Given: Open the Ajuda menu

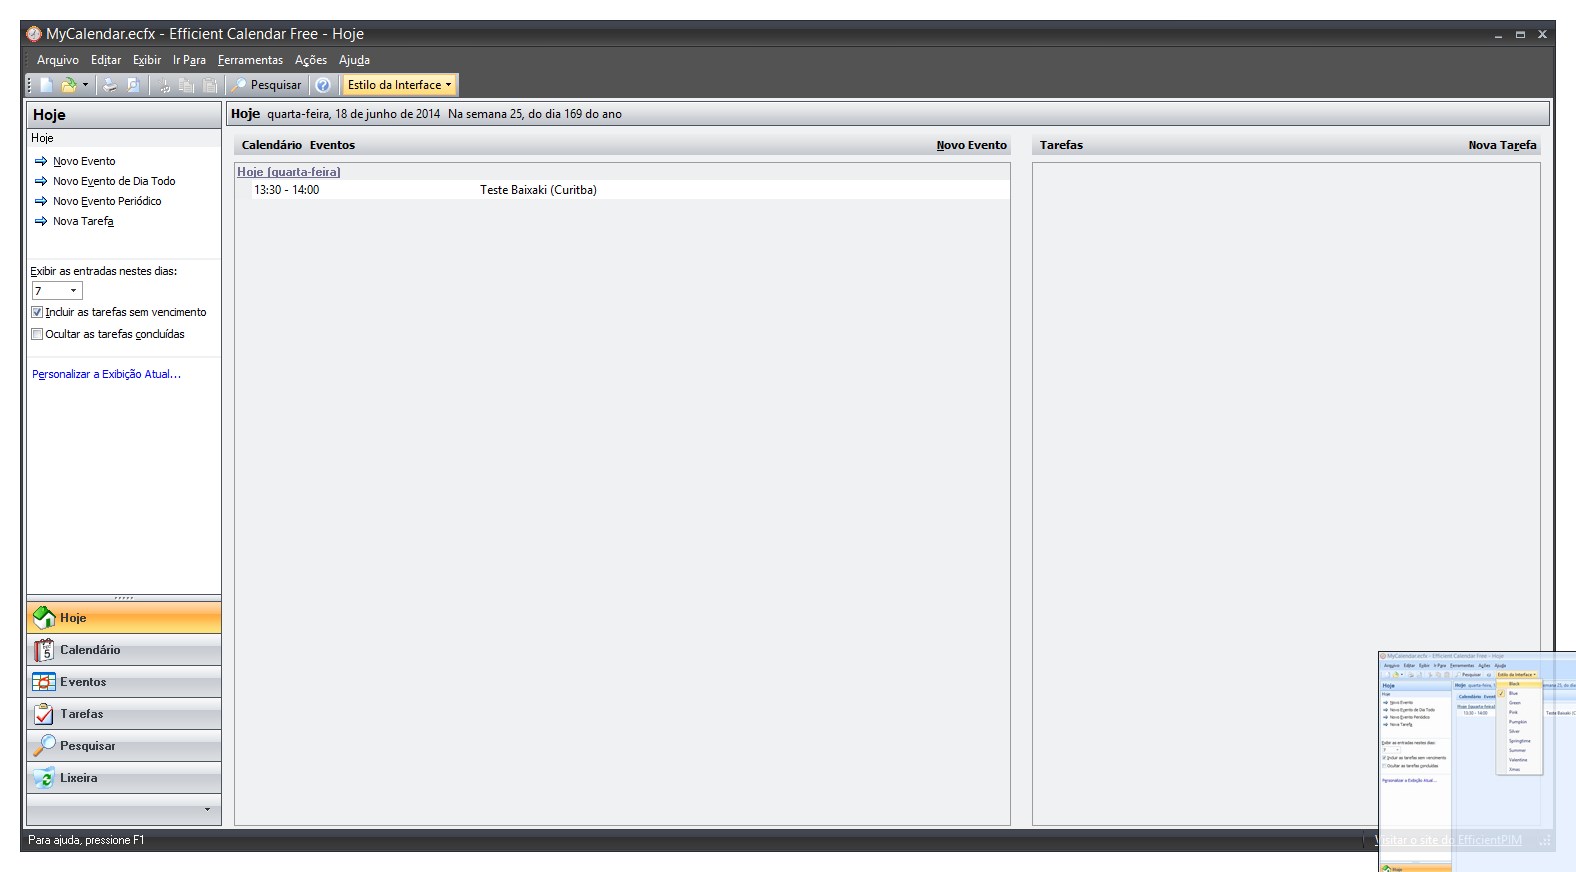Looking at the screenshot, I should coord(354,60).
